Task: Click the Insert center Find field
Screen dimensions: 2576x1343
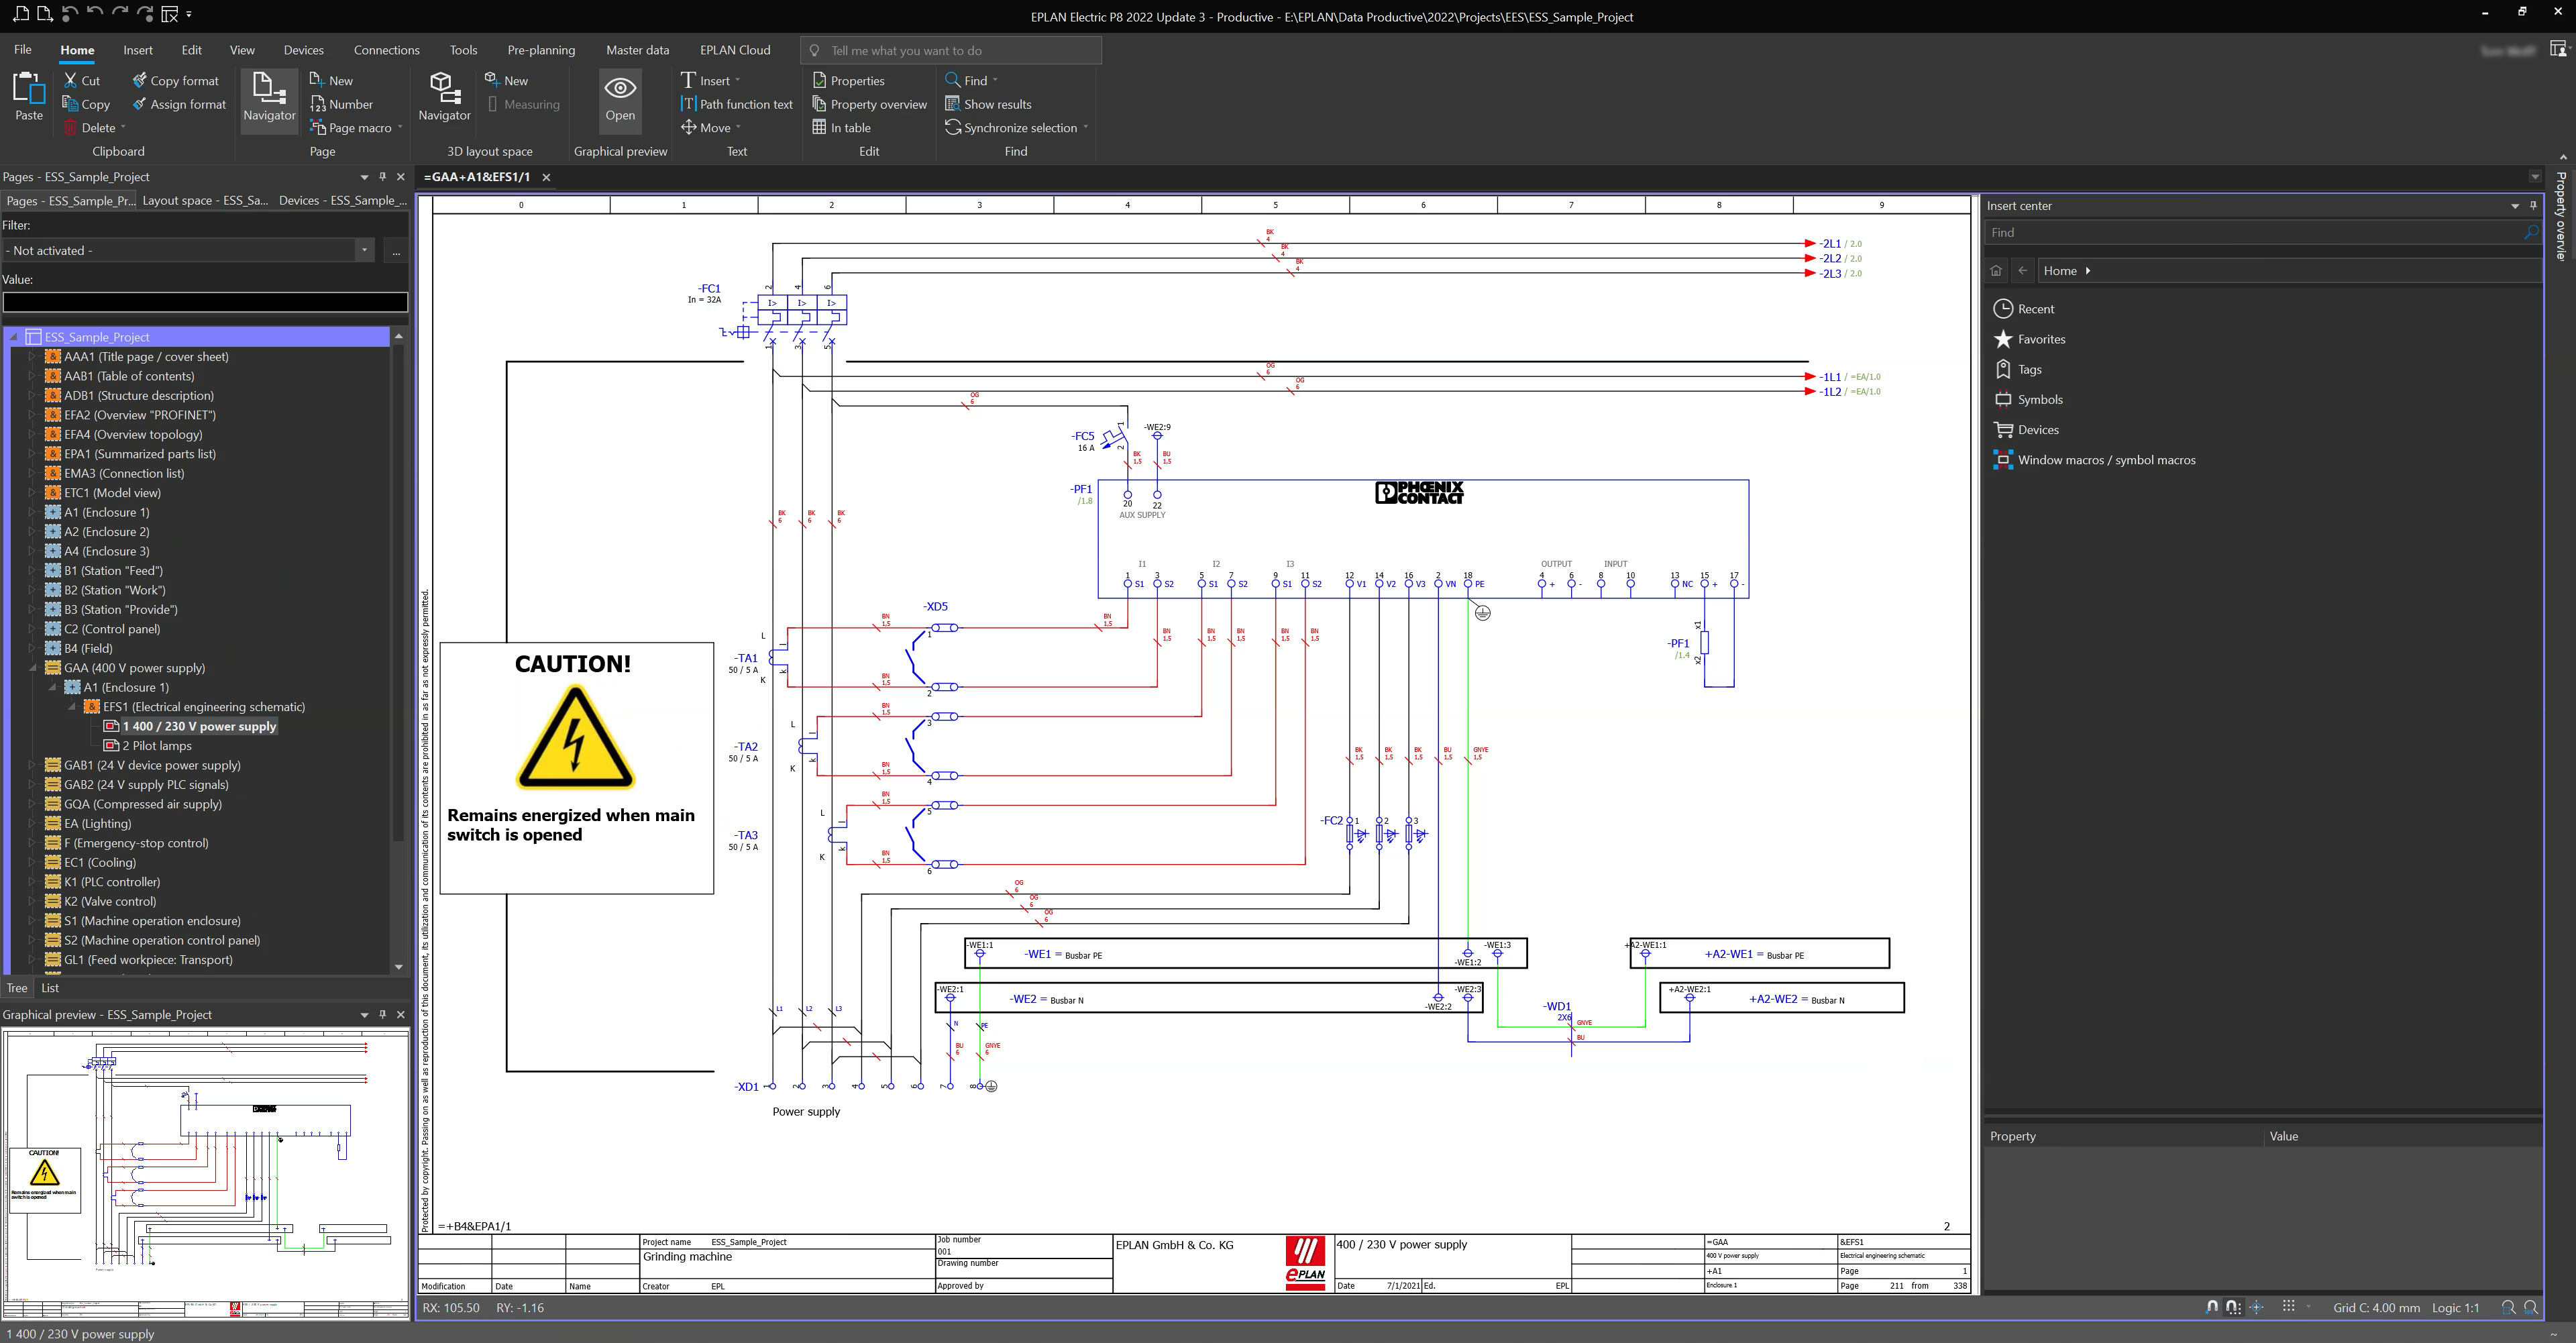Action: [x=2250, y=232]
